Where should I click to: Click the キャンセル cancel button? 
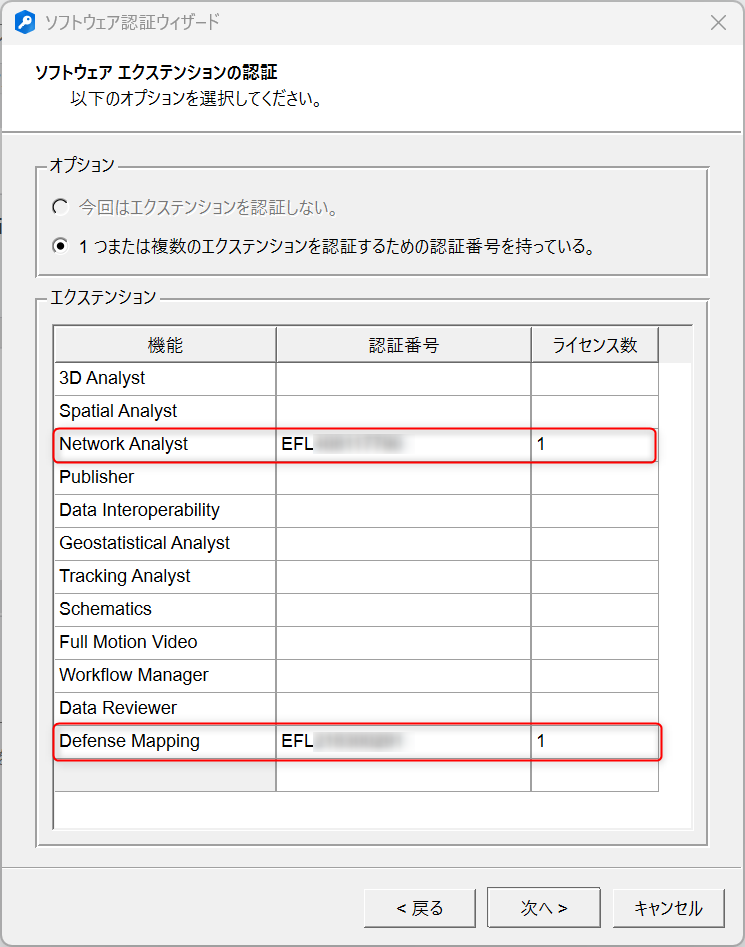coord(668,908)
